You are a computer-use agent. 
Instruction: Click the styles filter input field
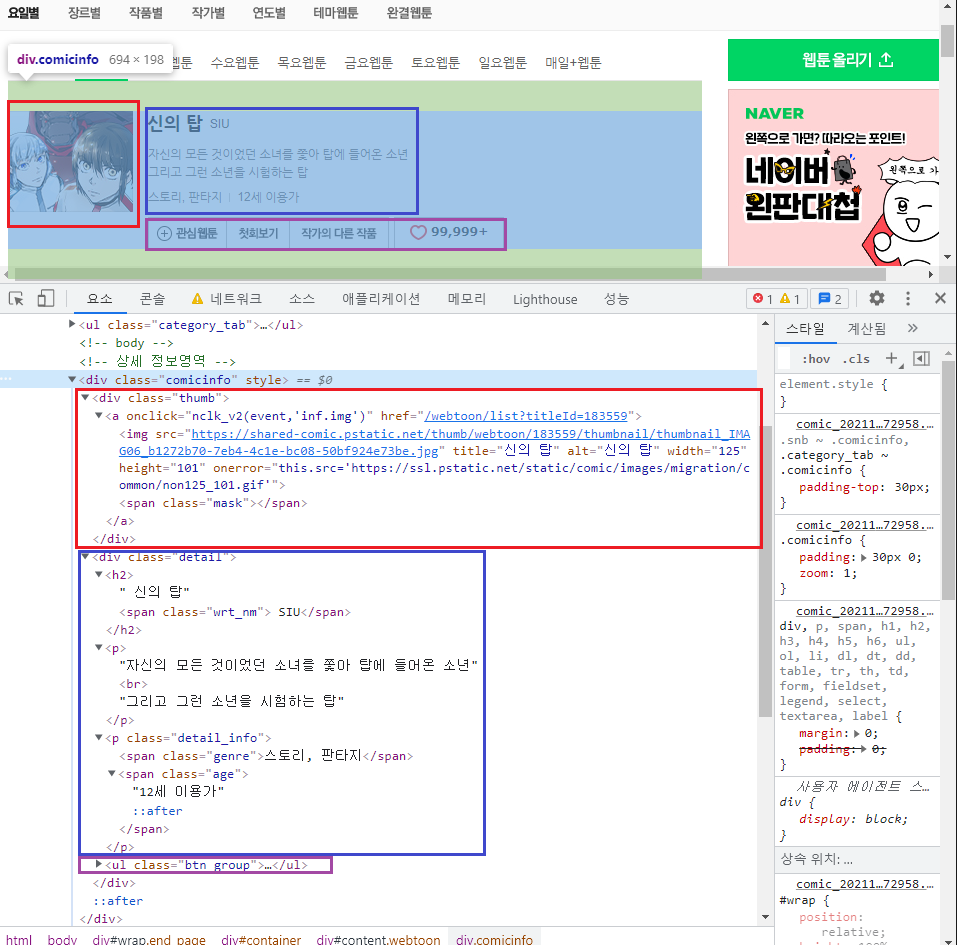coord(785,359)
